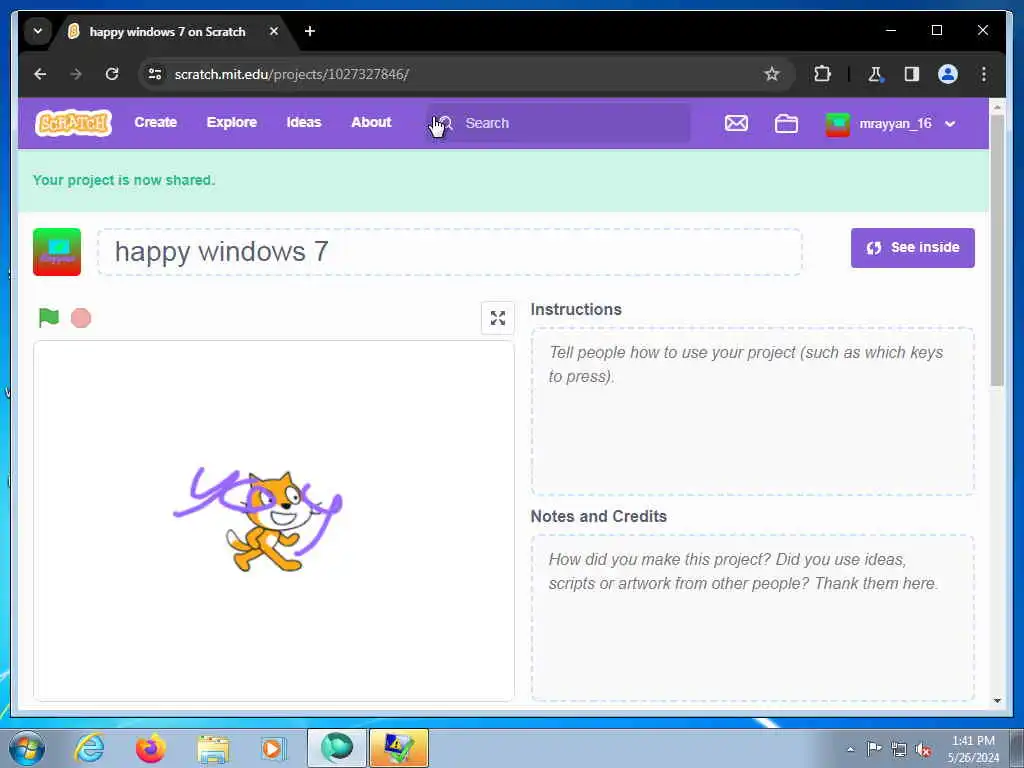Open Windows Media Player from taskbar
The width and height of the screenshot is (1024, 768).
273,748
